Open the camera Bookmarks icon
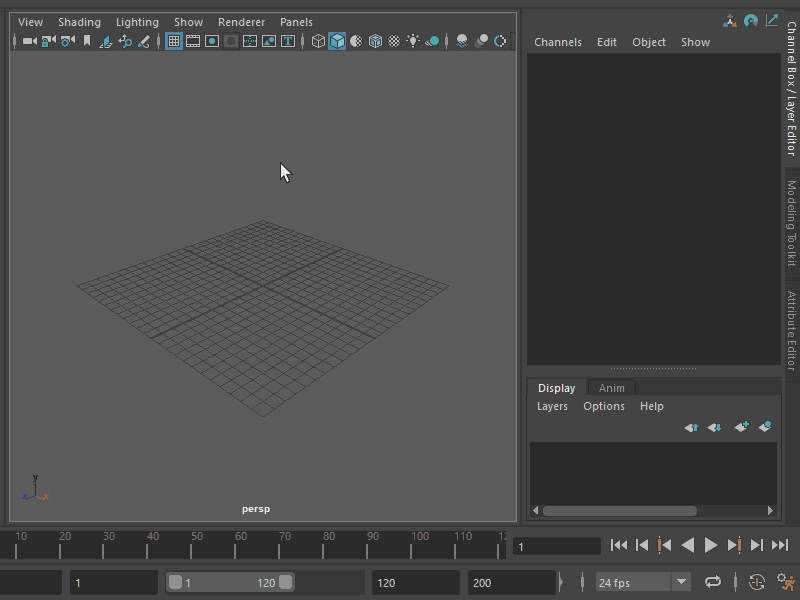 pos(87,41)
